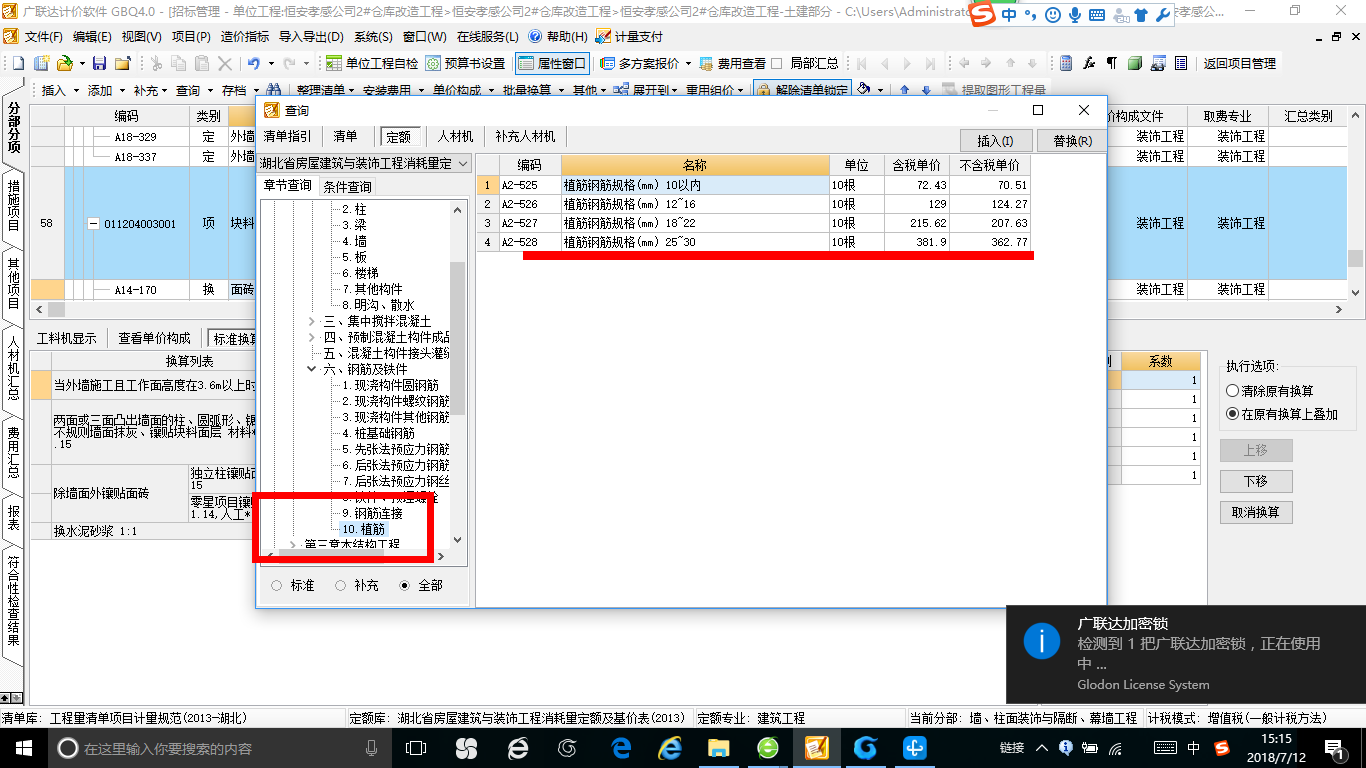The image size is (1366, 768).
Task: Click the Help question mark icon
Action: [x=534, y=36]
